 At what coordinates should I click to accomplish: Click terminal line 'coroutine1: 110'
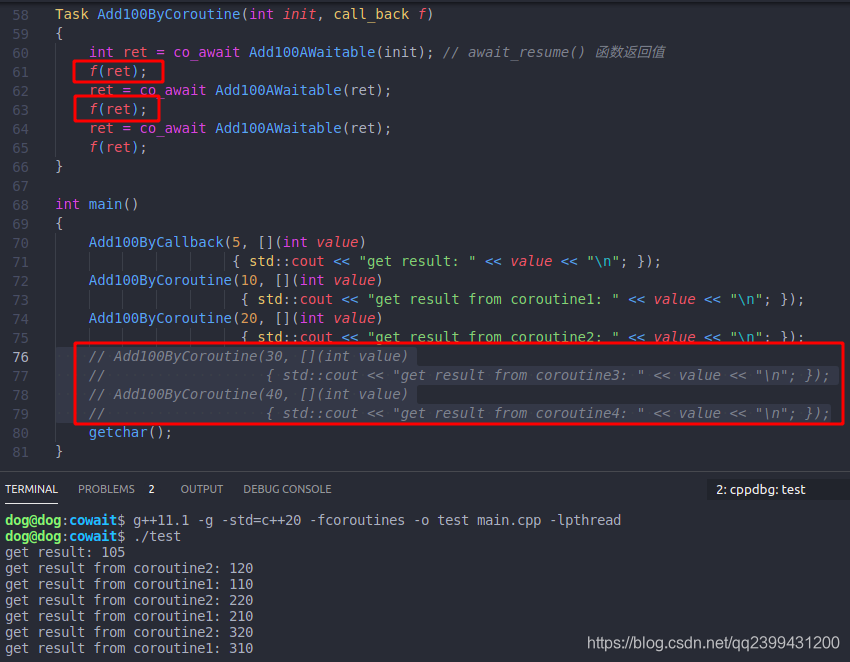pos(129,584)
